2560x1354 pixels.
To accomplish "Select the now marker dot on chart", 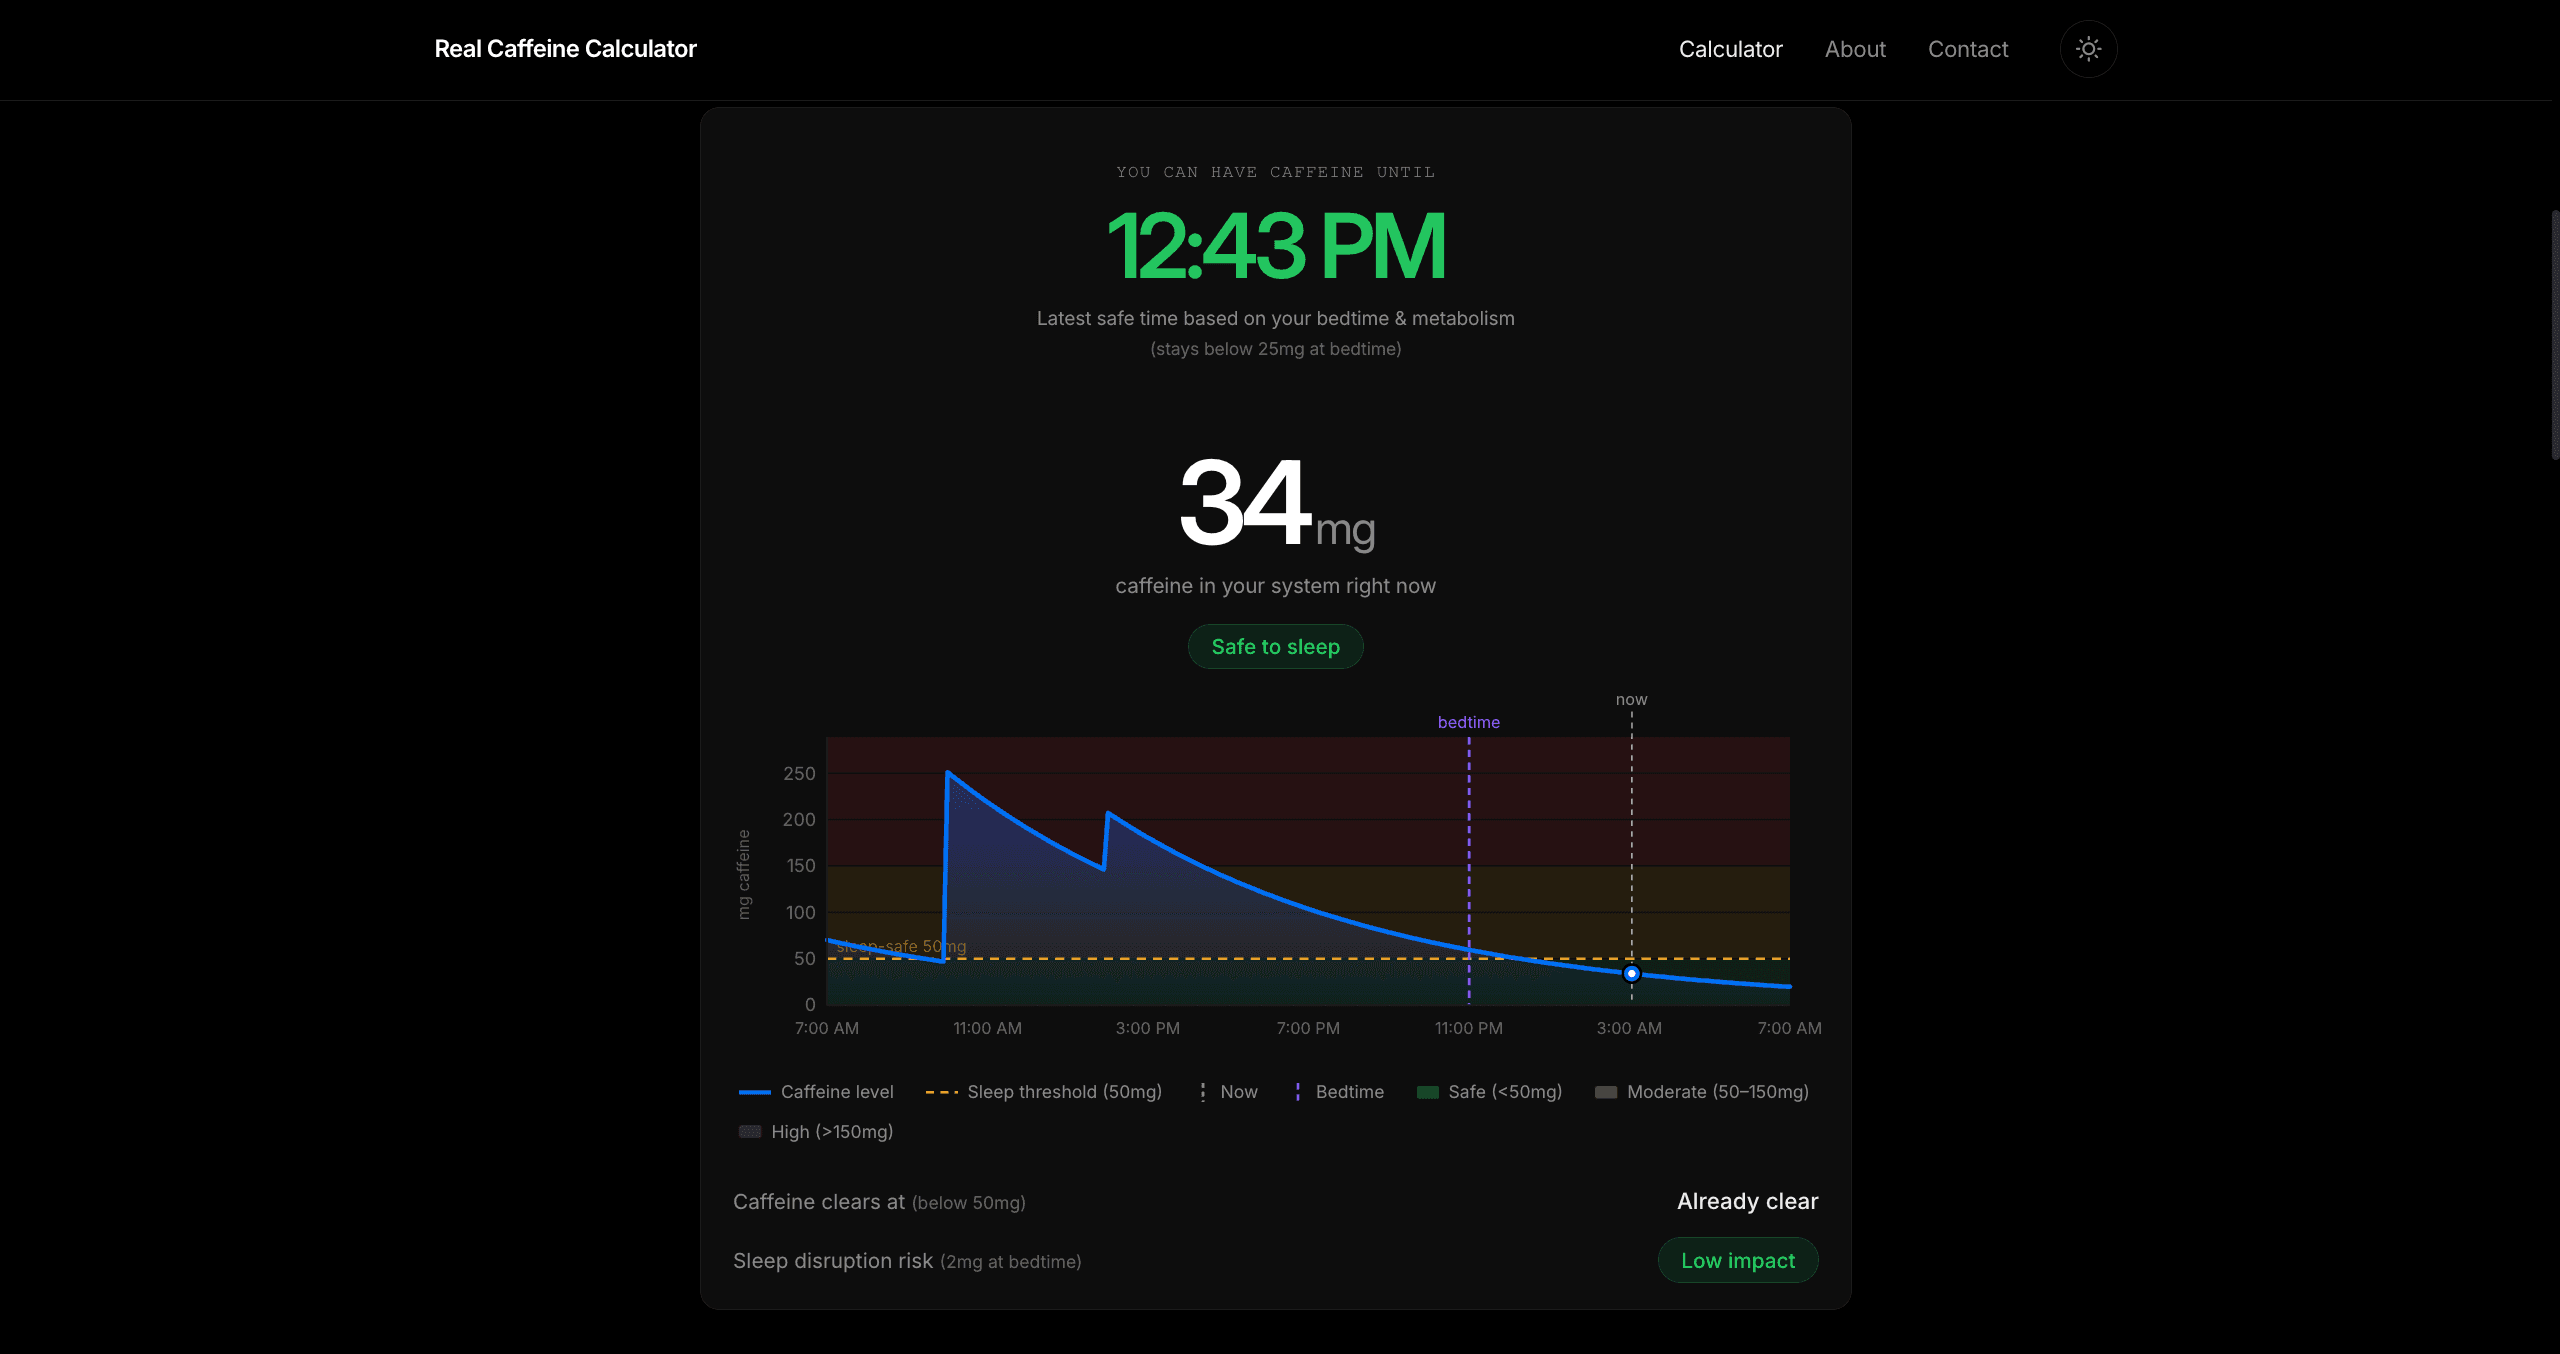I will click(x=1631, y=973).
